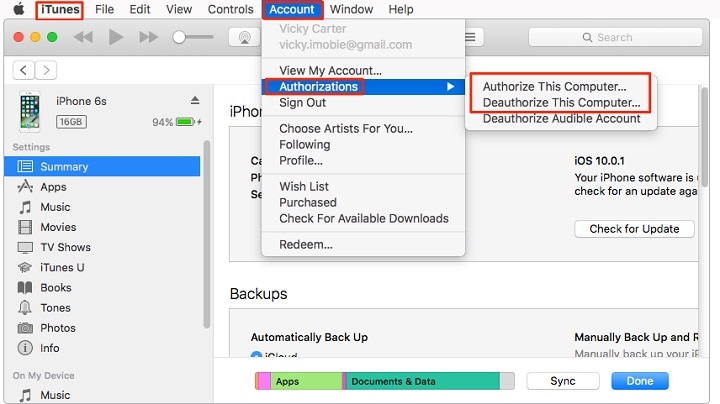720x404 pixels.
Task: Open the Edit menu
Action: (140, 10)
